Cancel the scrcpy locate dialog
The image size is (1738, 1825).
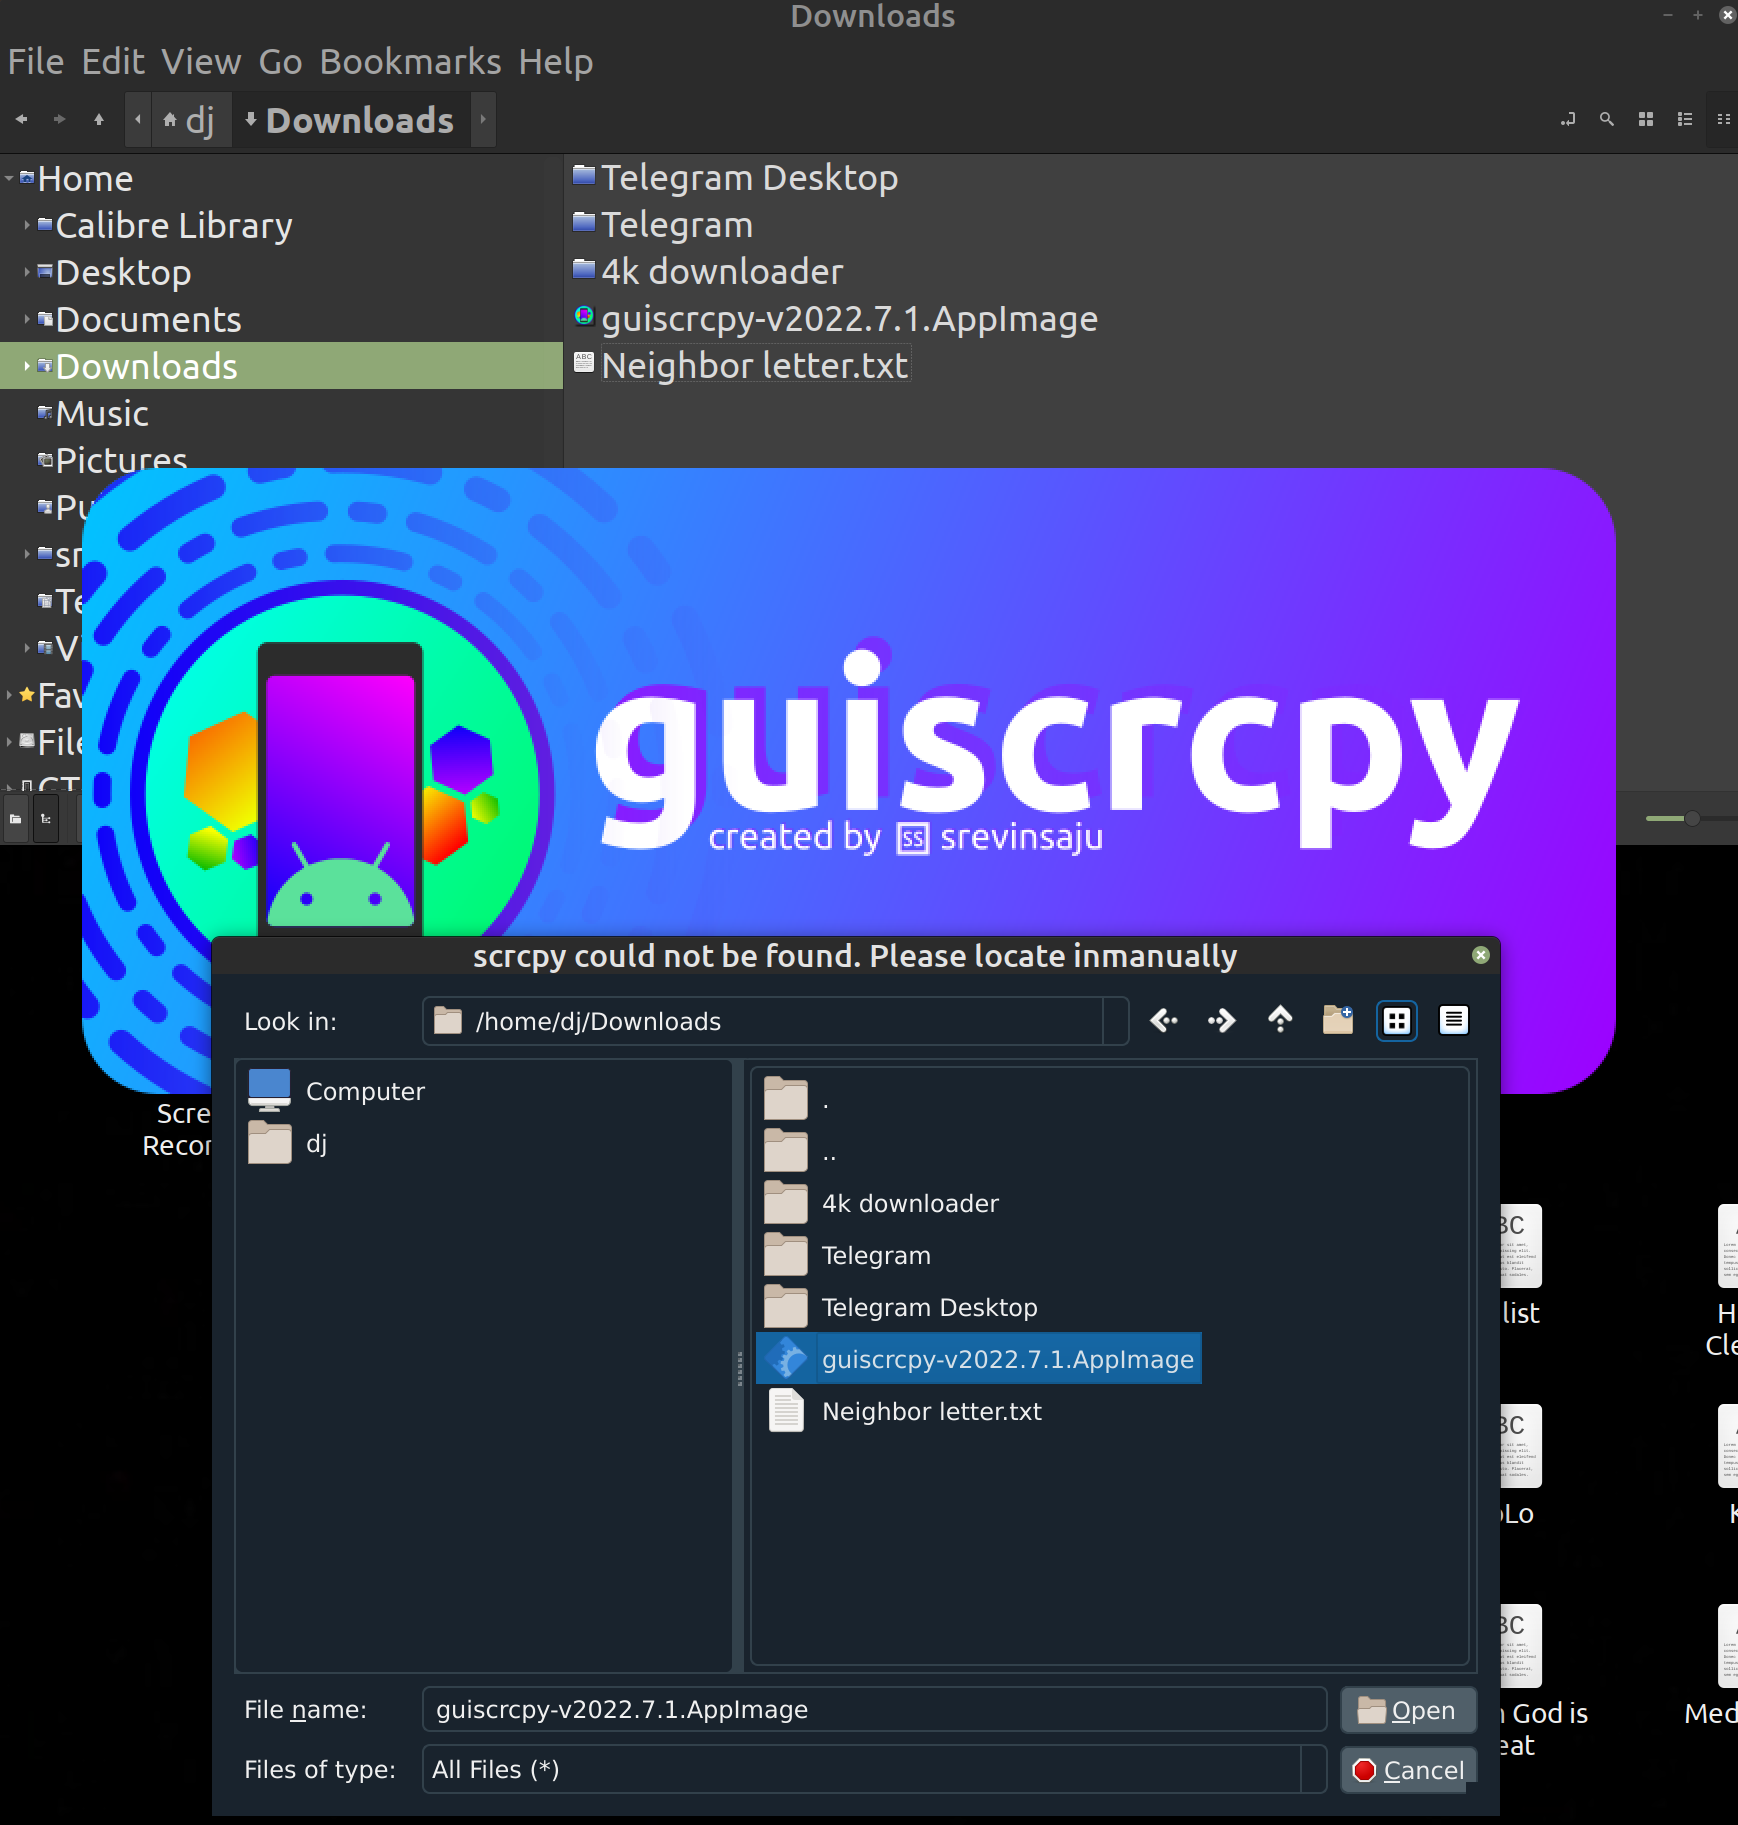[x=1408, y=1770]
